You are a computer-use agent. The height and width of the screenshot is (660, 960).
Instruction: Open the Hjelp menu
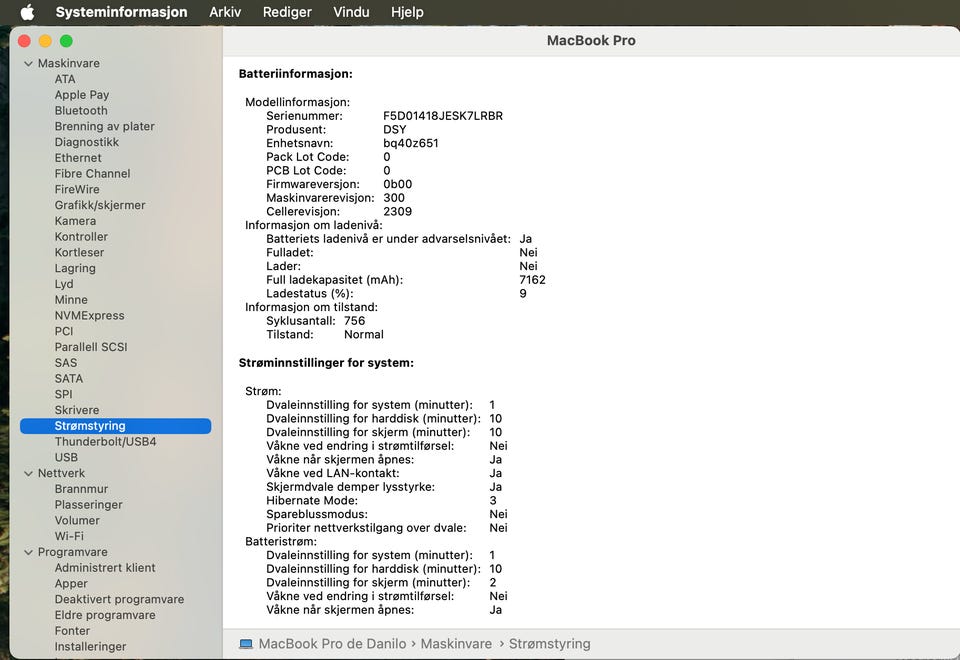pyautogui.click(x=407, y=12)
